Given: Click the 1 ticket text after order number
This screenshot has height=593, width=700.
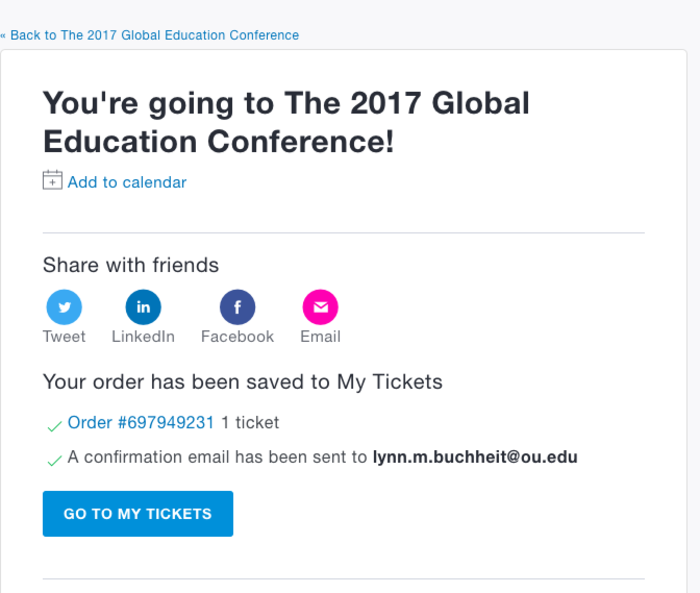Looking at the screenshot, I should coord(250,423).
